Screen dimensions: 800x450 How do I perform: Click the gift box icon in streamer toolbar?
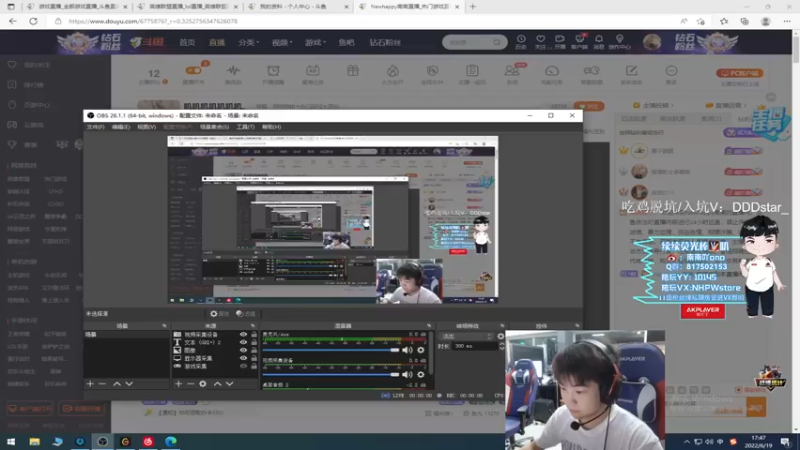pos(353,71)
